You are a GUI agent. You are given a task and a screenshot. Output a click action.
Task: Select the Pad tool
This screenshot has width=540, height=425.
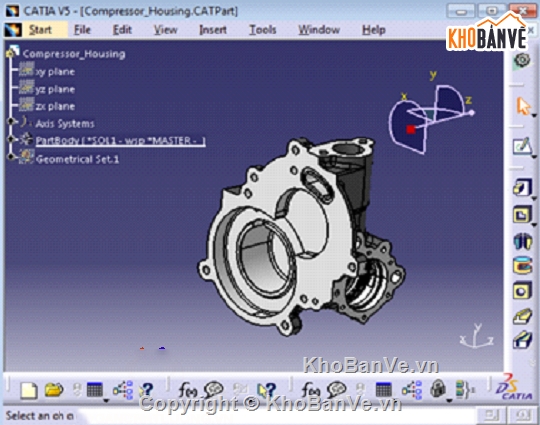pyautogui.click(x=522, y=188)
